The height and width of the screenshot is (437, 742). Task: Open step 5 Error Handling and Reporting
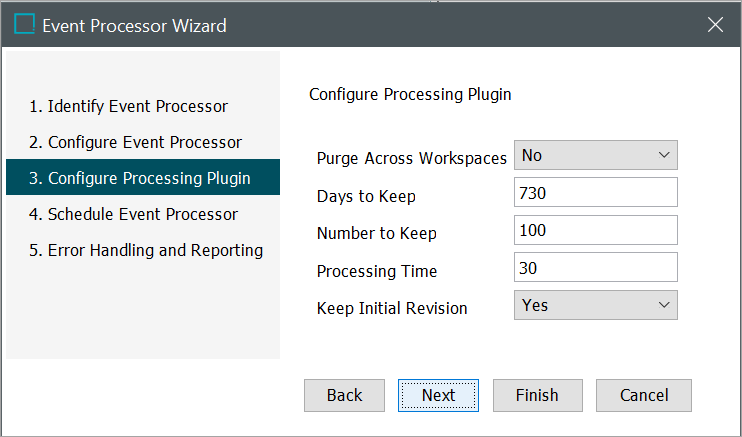coord(145,250)
